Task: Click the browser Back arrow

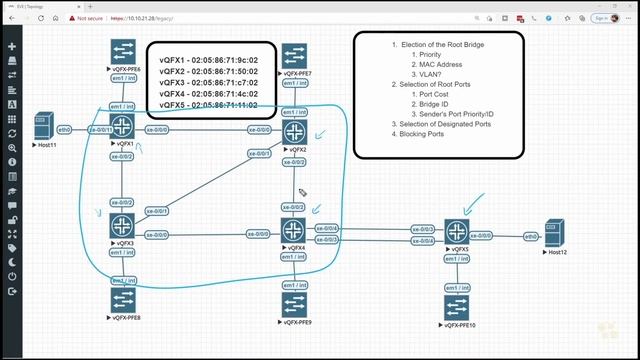Action: 11,18
